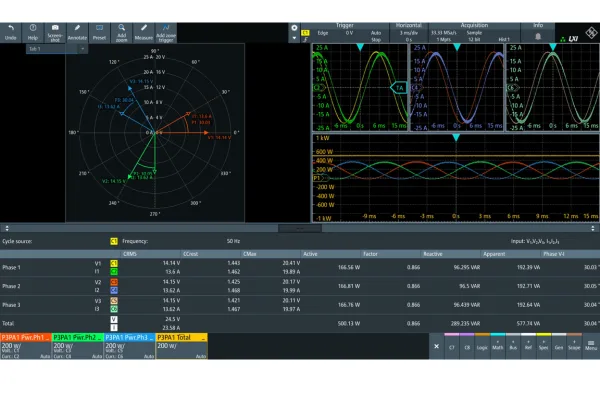Select the Tab 1 tab label
Viewport: 600px width, 400px height.
pos(35,49)
